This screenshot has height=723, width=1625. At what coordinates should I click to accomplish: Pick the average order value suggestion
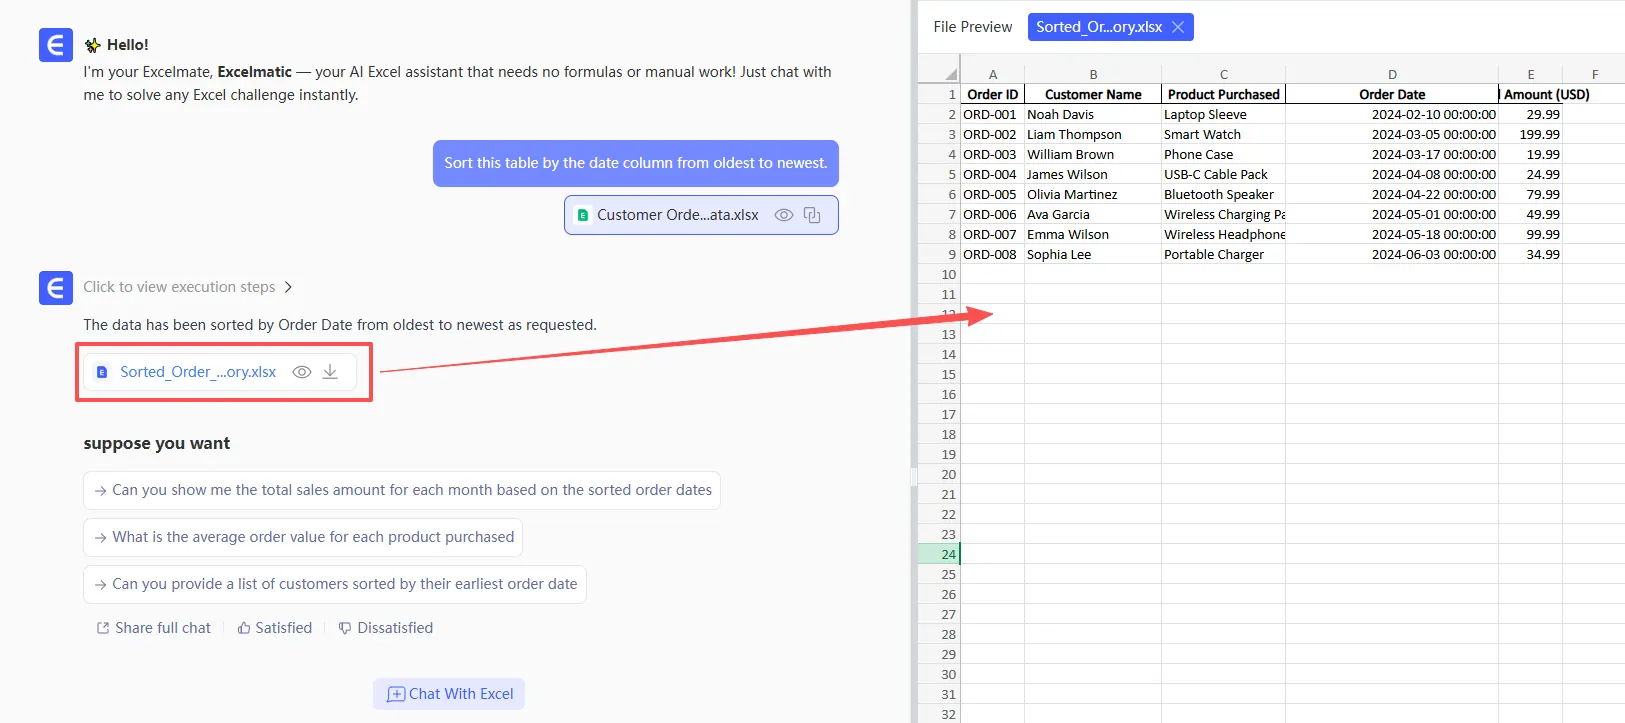pos(303,537)
